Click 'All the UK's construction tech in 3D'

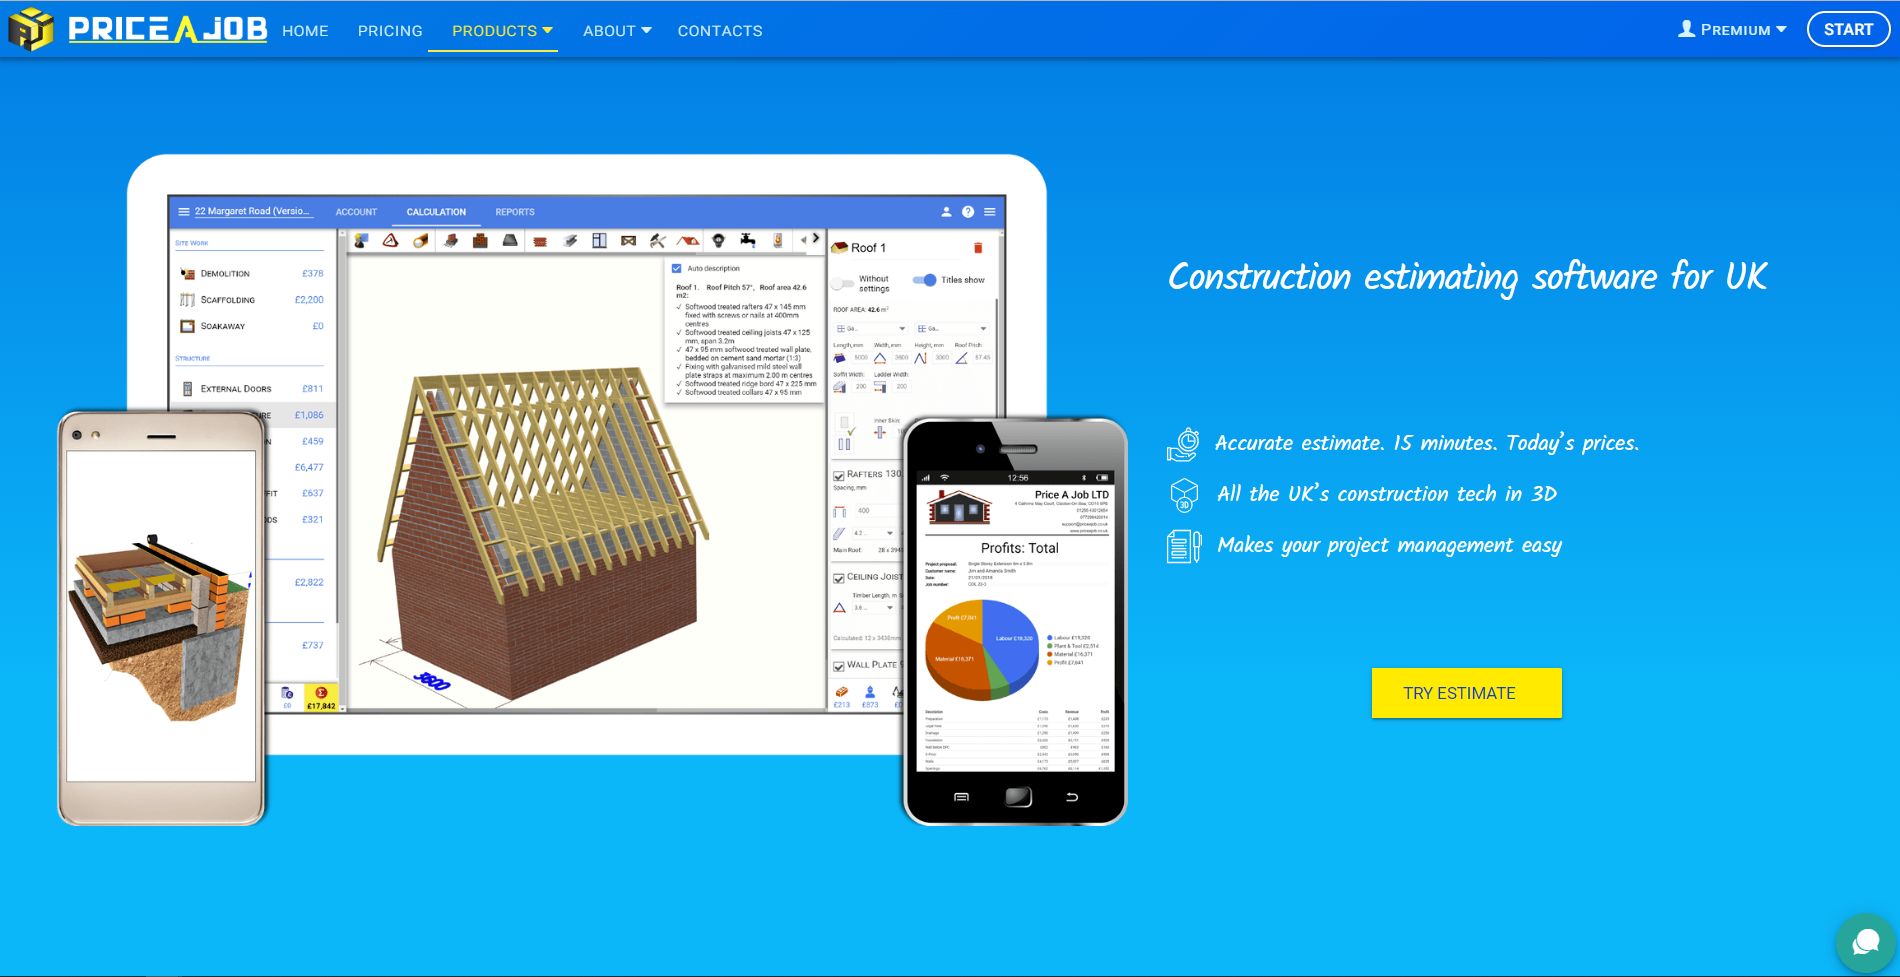pyautogui.click(x=1387, y=494)
